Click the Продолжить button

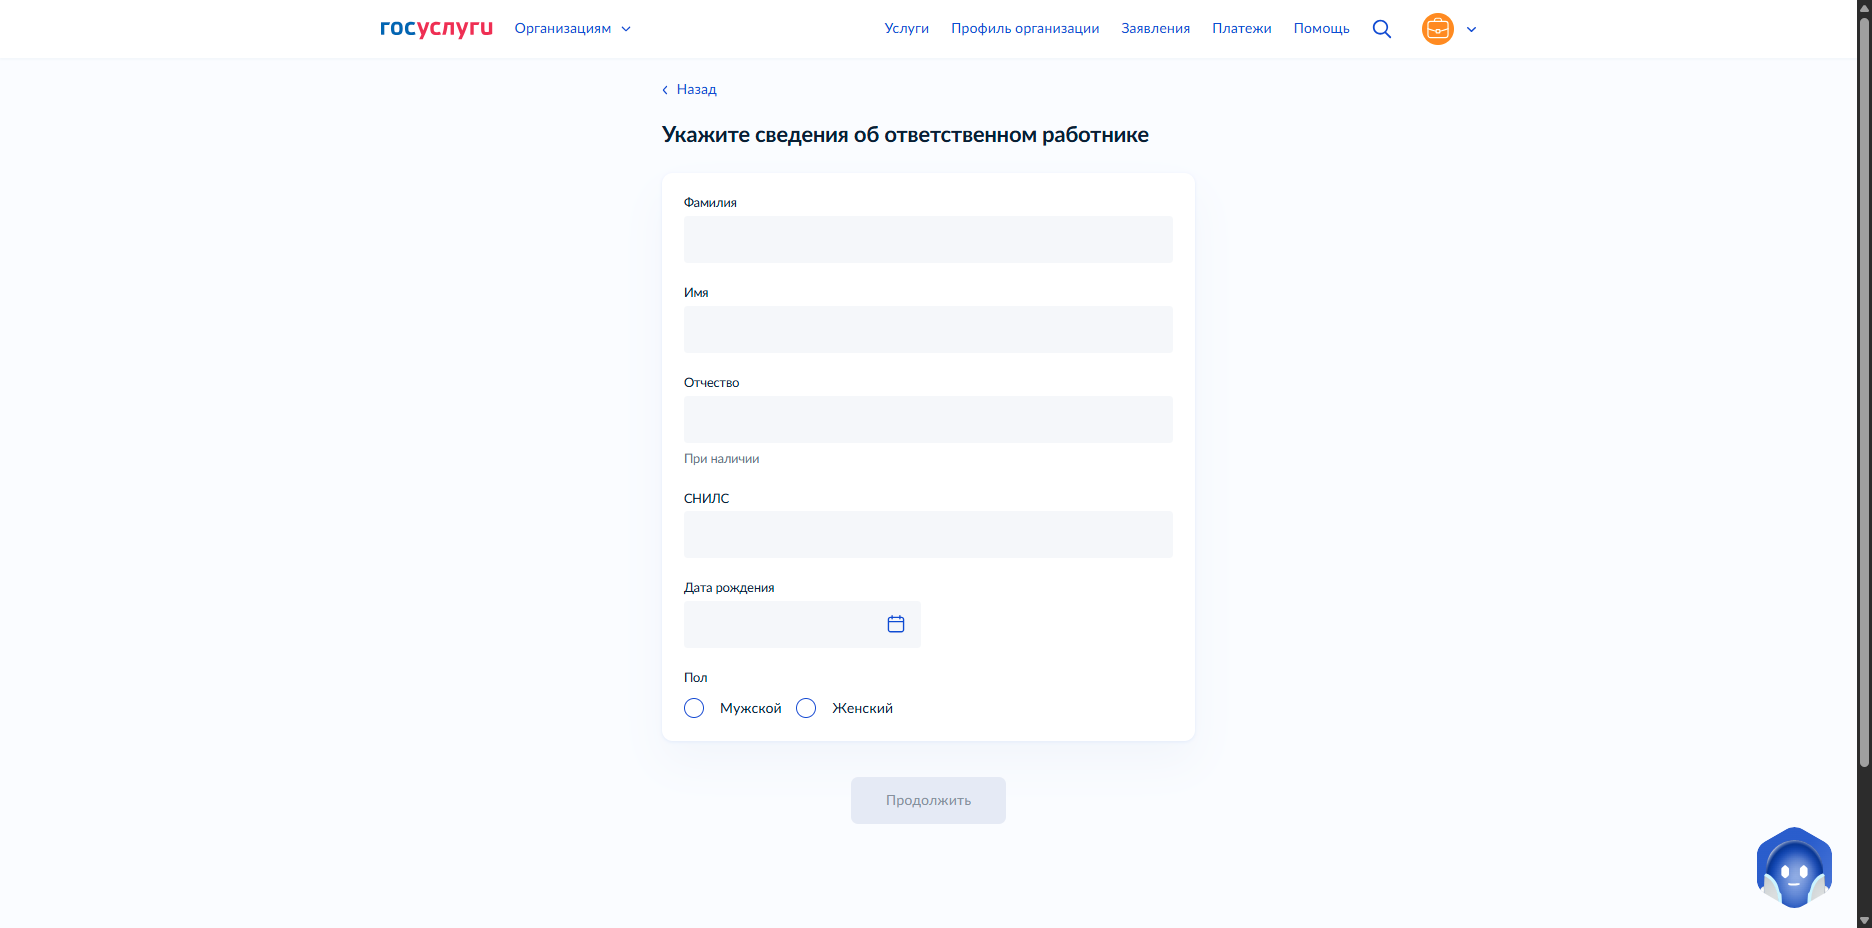[928, 800]
